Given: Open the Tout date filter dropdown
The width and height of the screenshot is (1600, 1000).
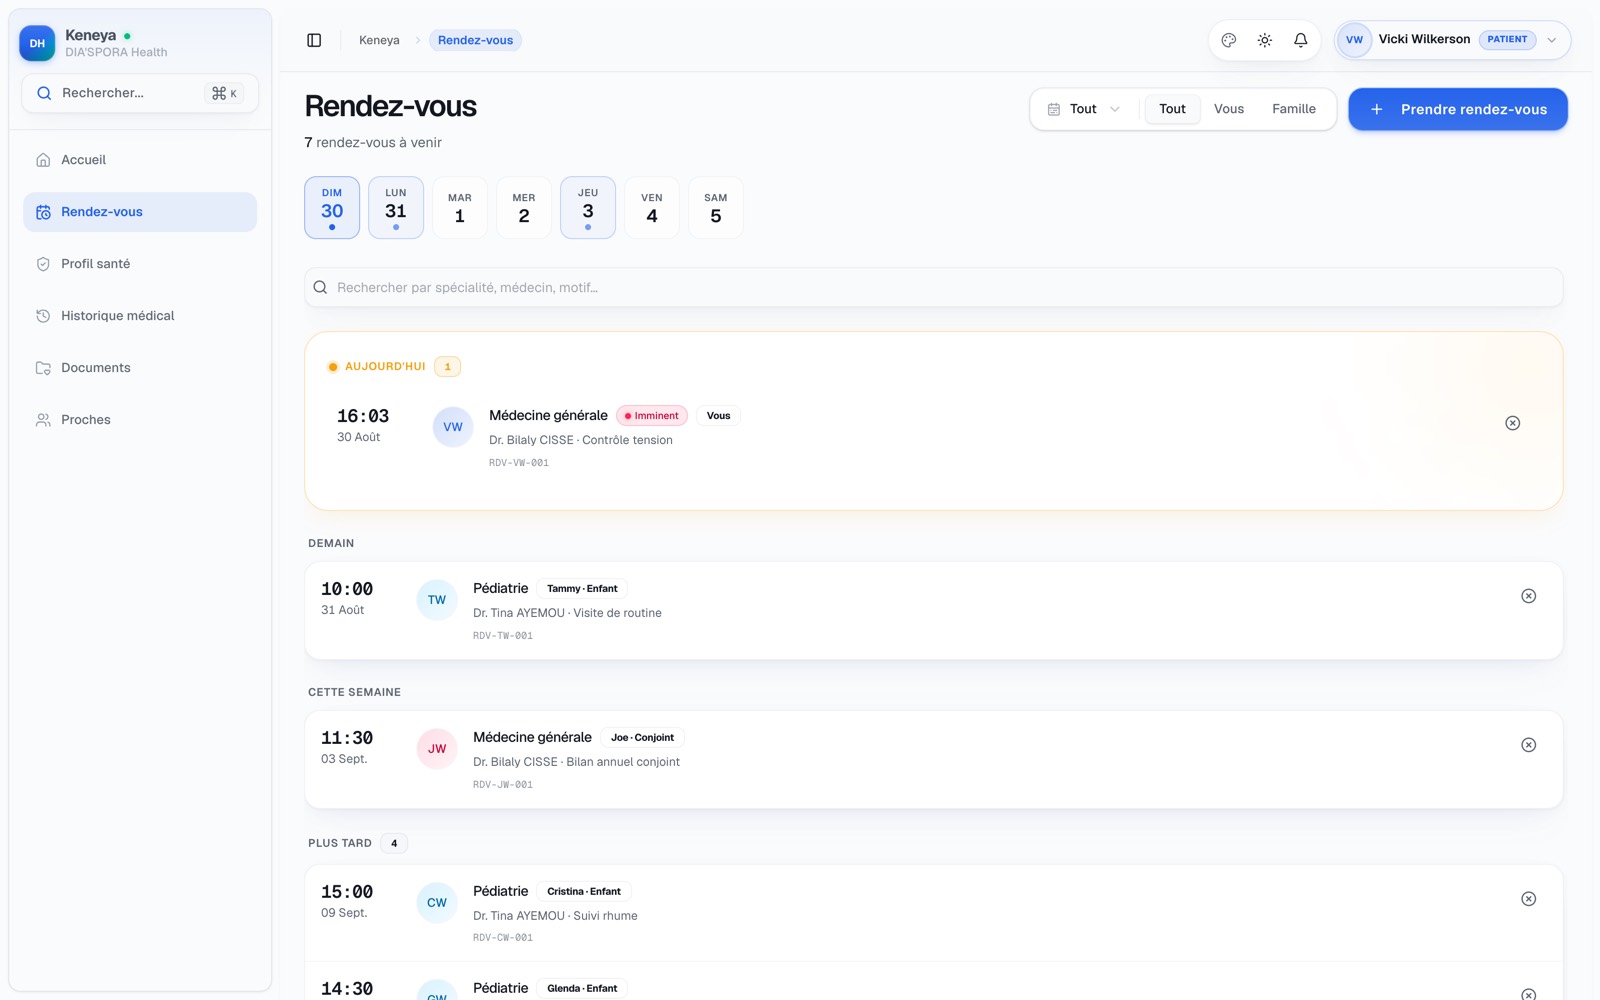Looking at the screenshot, I should tap(1084, 109).
